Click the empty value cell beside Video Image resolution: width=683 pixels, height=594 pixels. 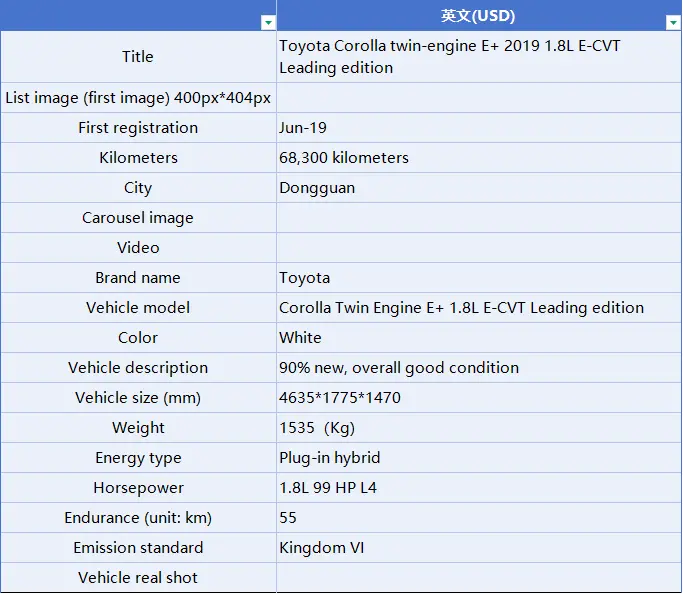click(x=479, y=248)
